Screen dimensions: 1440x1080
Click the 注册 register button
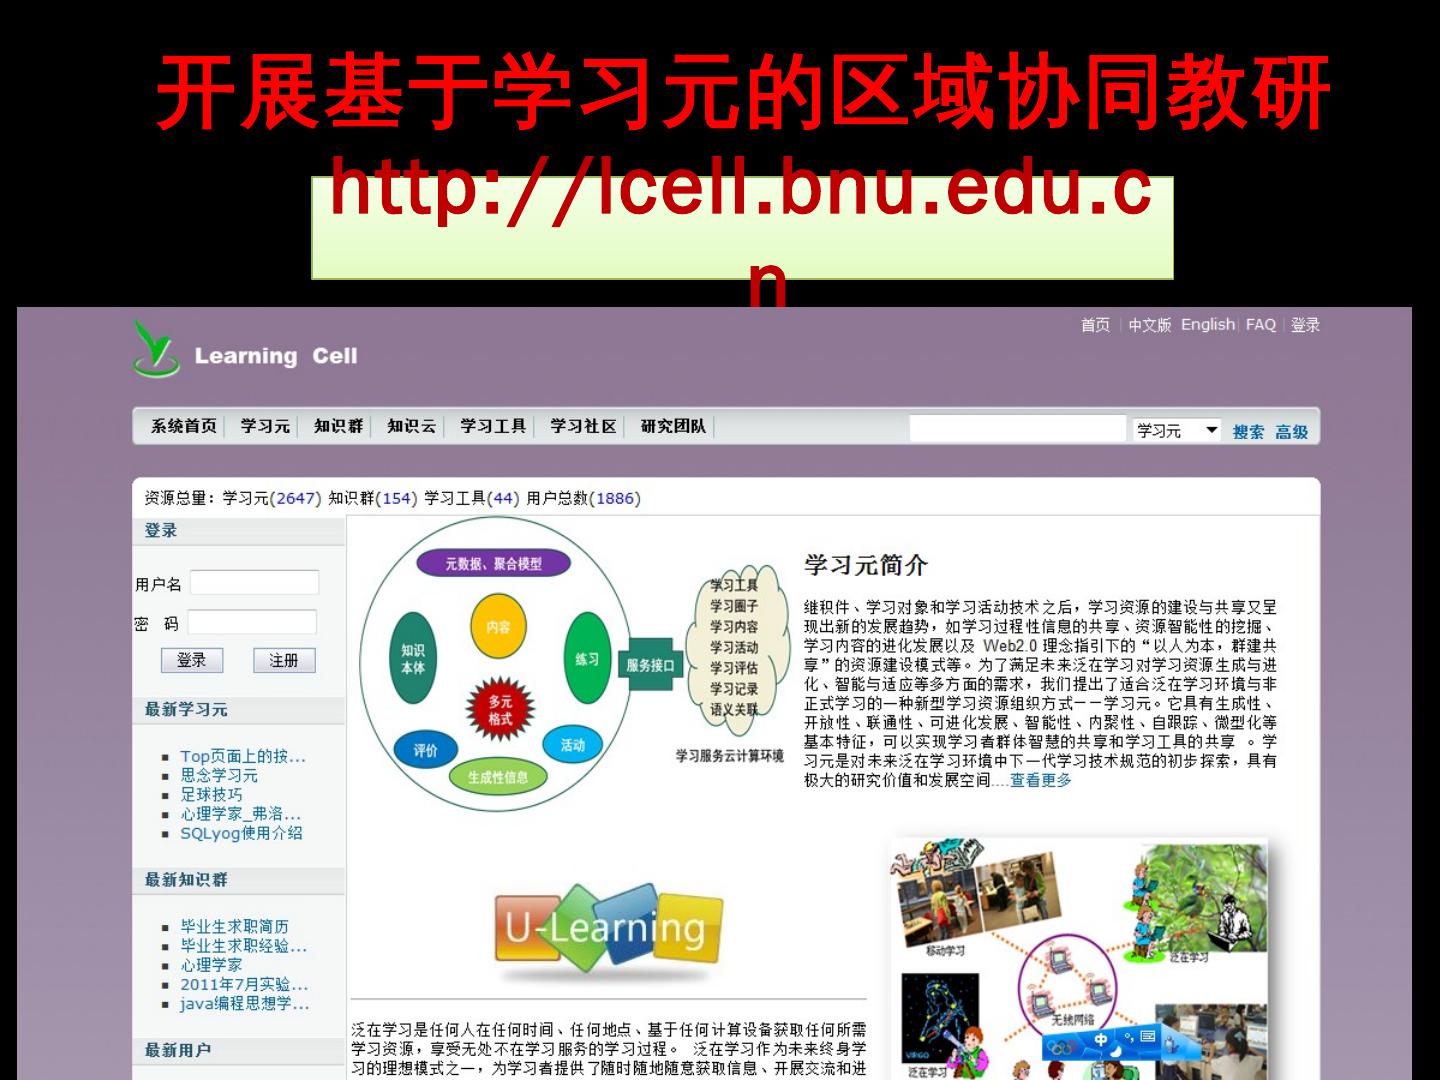pos(284,660)
